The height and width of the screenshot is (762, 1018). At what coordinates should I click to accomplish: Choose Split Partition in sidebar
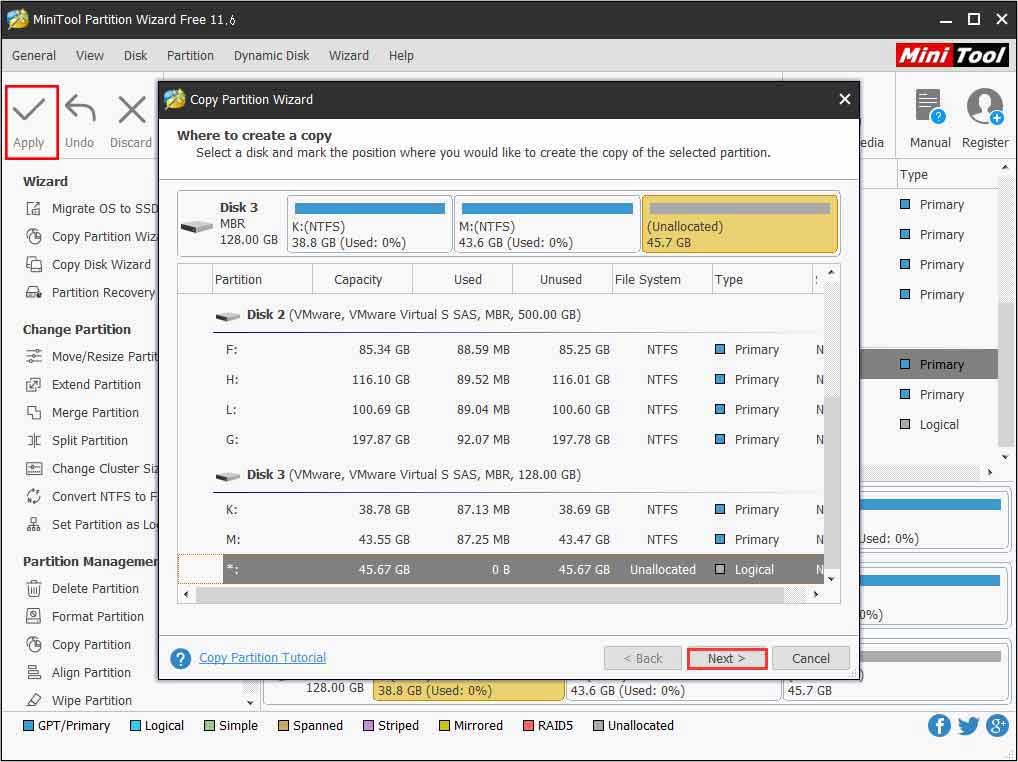[77, 440]
